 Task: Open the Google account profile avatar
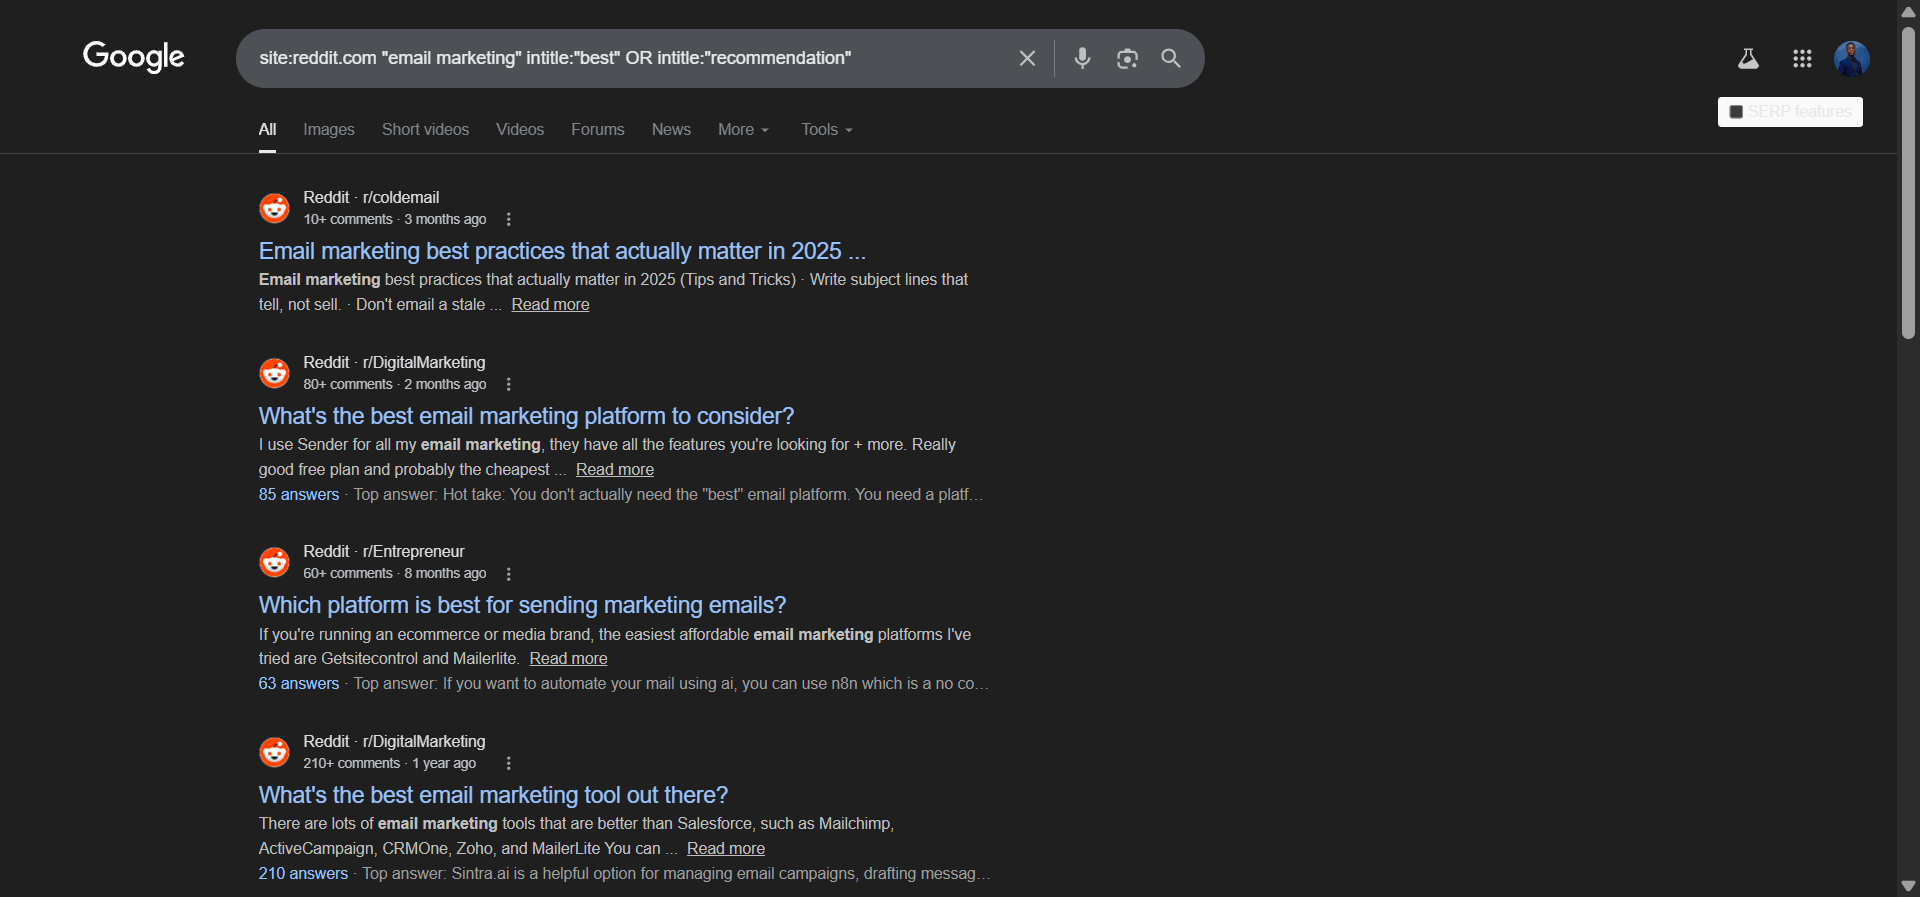point(1852,58)
